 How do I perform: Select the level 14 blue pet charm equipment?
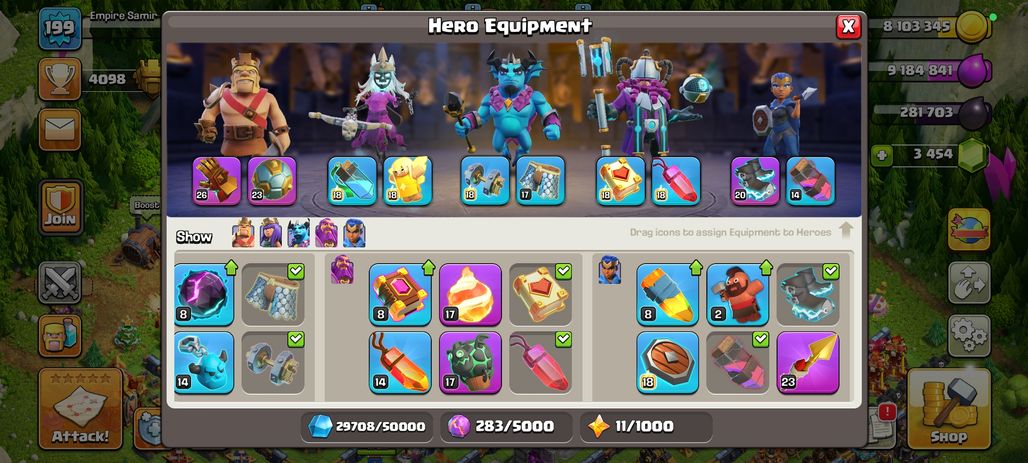click(204, 363)
